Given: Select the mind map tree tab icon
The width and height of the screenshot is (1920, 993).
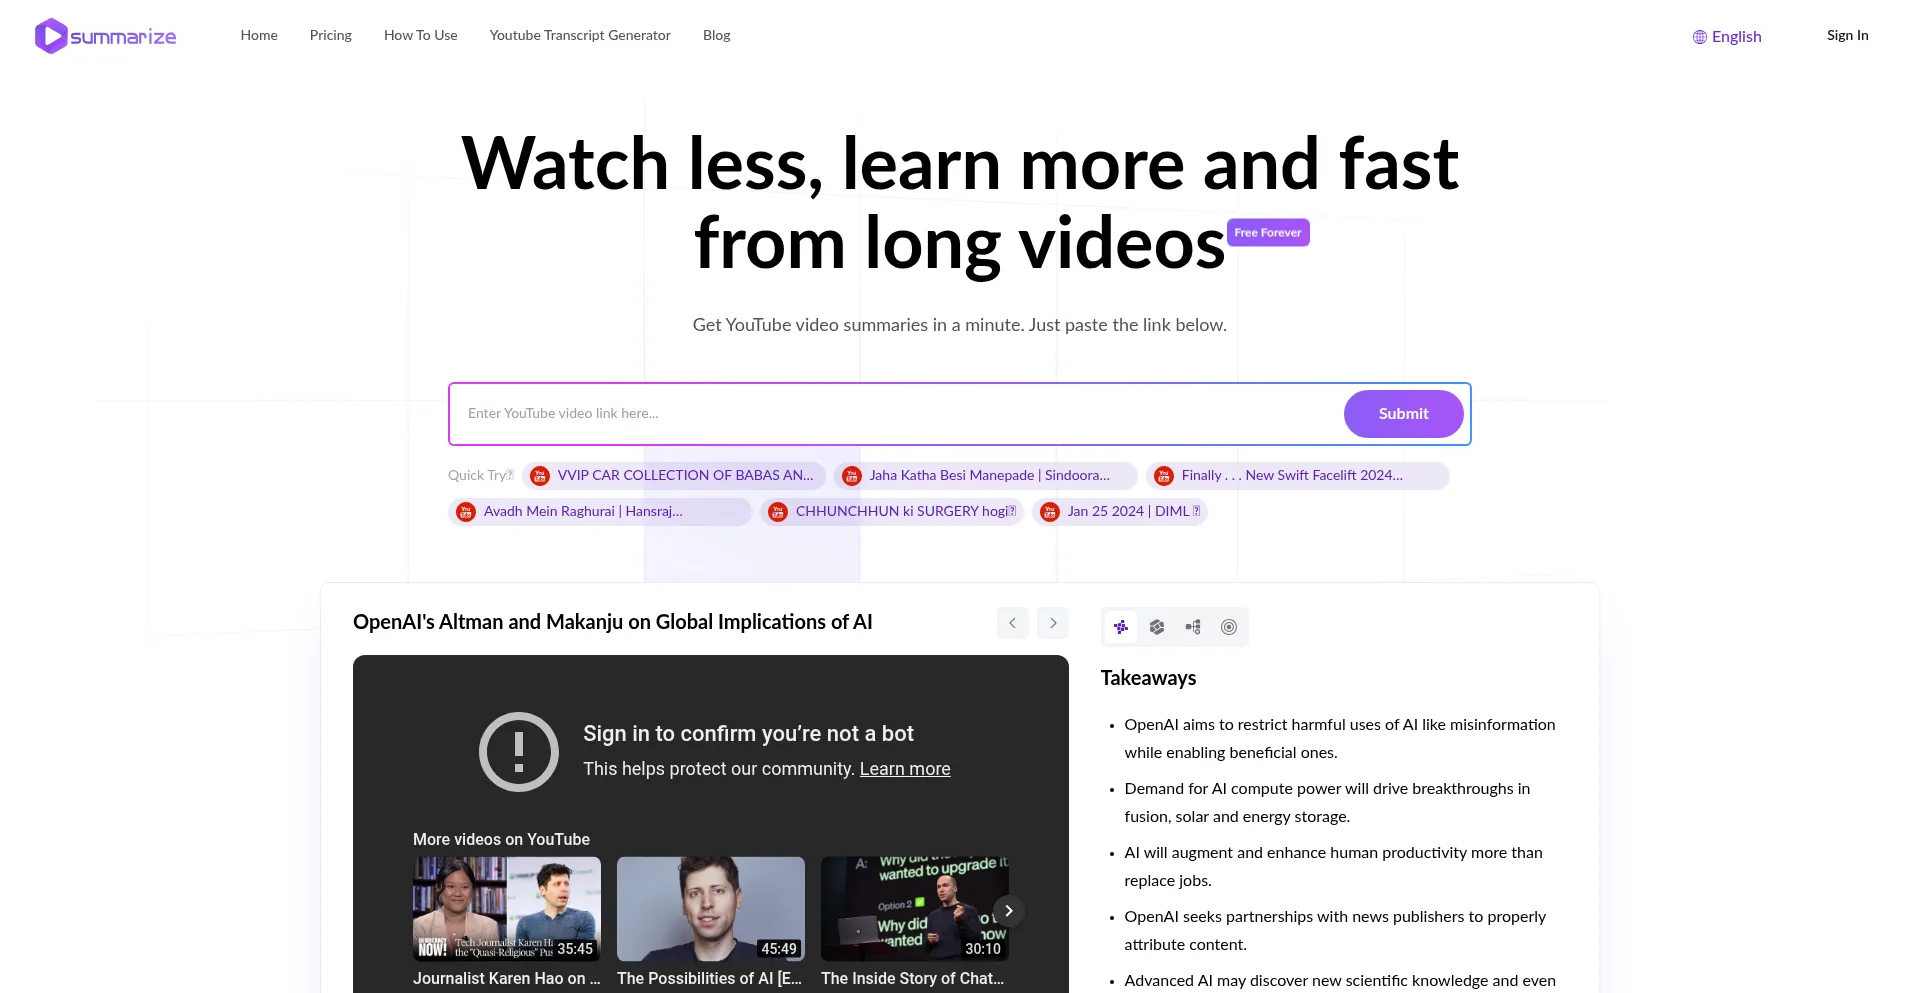Looking at the screenshot, I should coord(1193,627).
